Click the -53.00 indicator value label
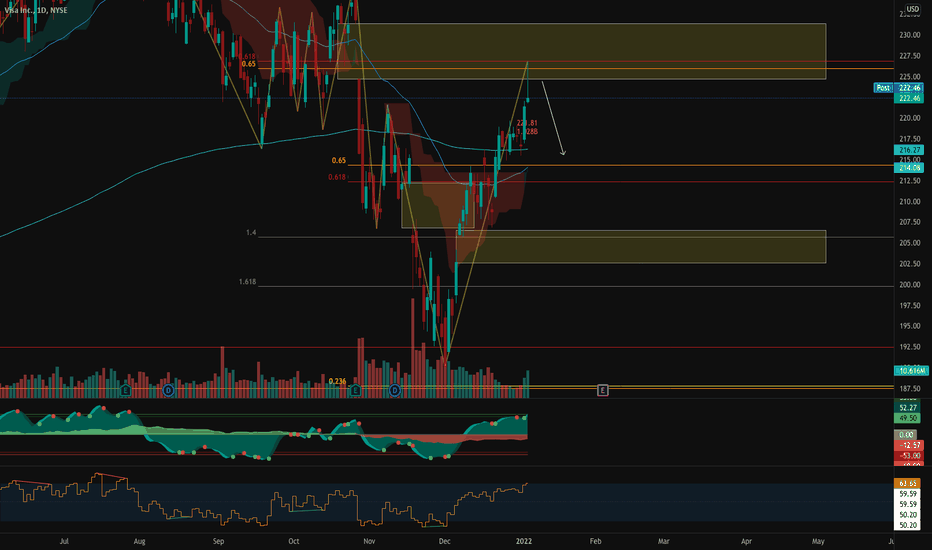932x550 pixels. pos(908,456)
